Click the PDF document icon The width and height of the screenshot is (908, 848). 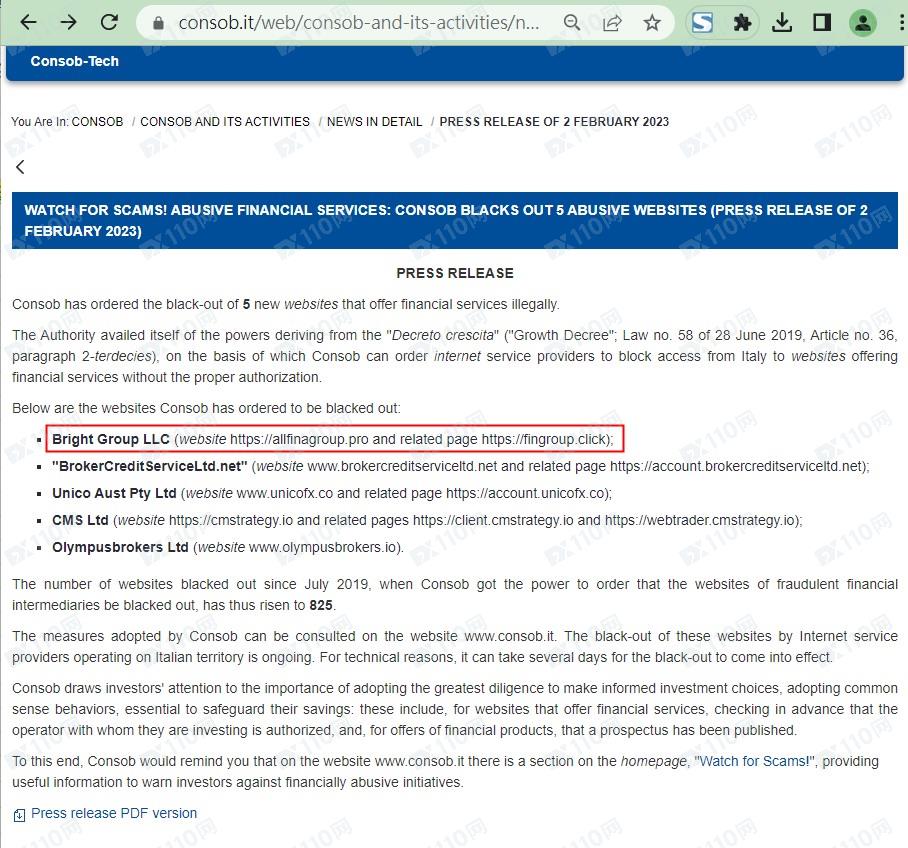pyautogui.click(x=19, y=815)
